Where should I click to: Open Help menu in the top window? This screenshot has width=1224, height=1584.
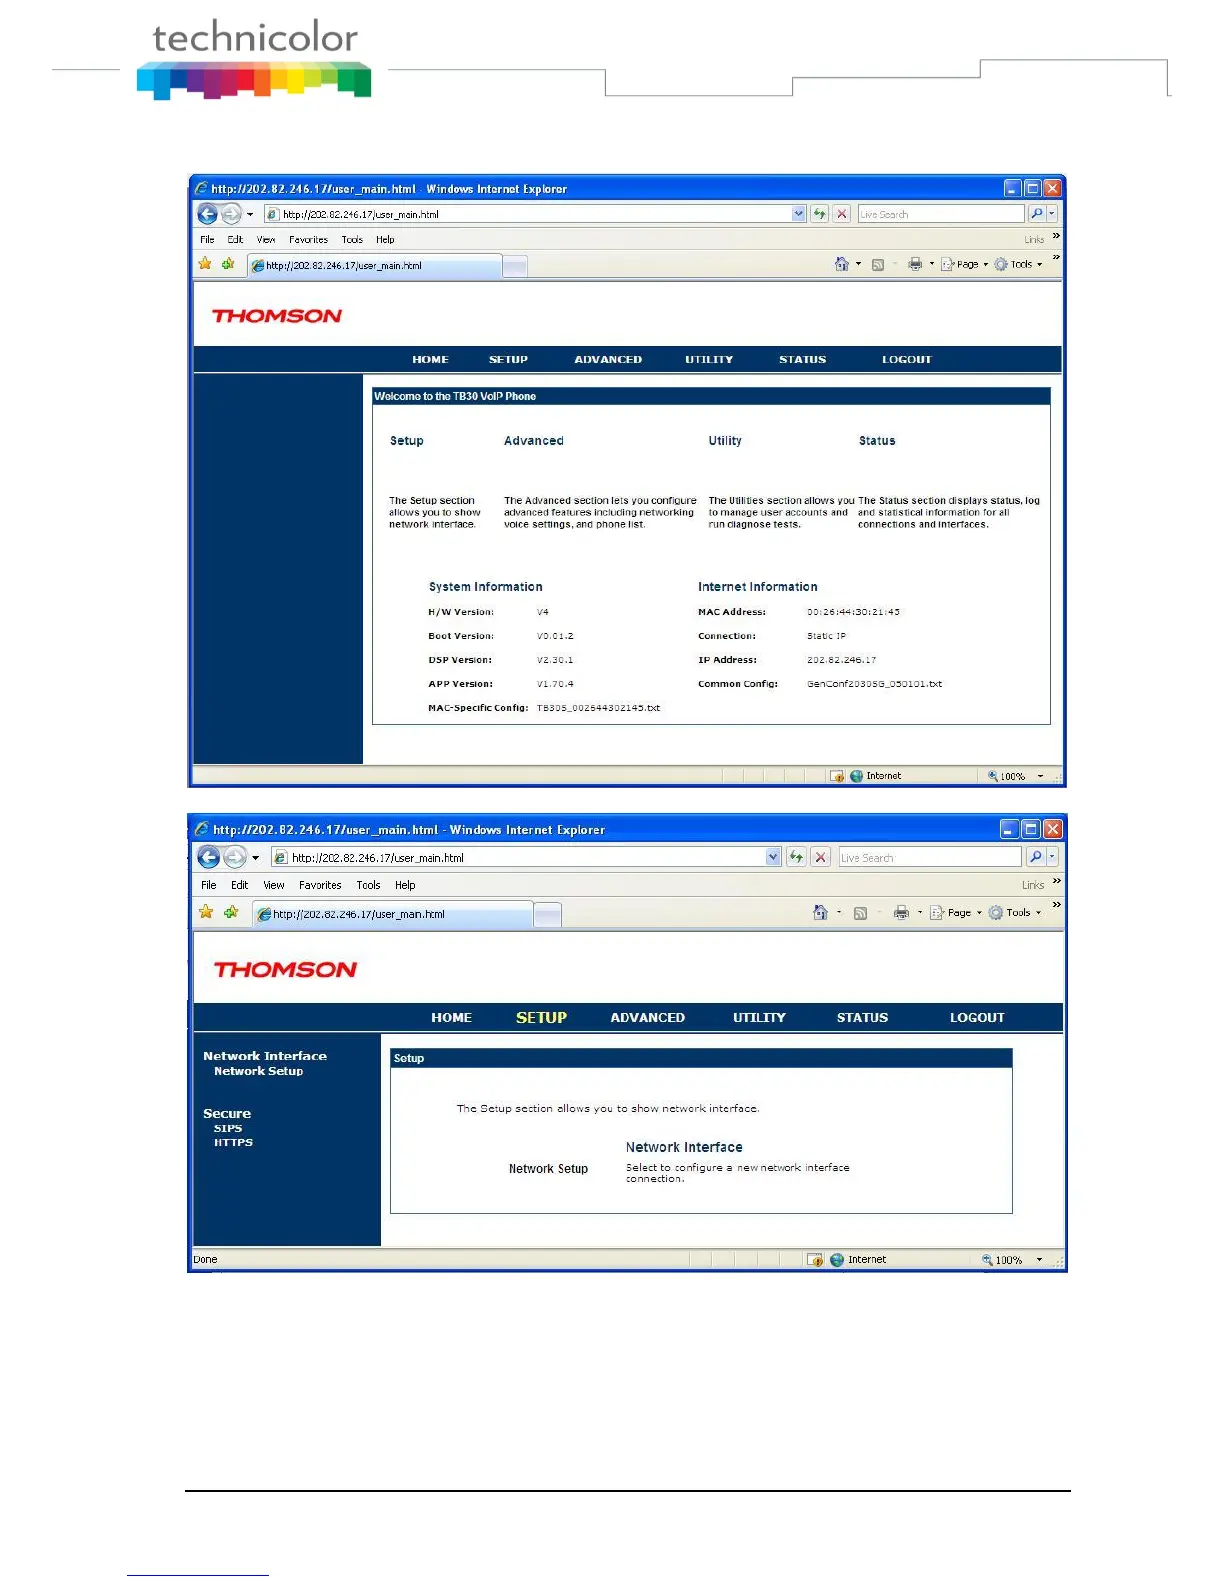click(x=385, y=240)
